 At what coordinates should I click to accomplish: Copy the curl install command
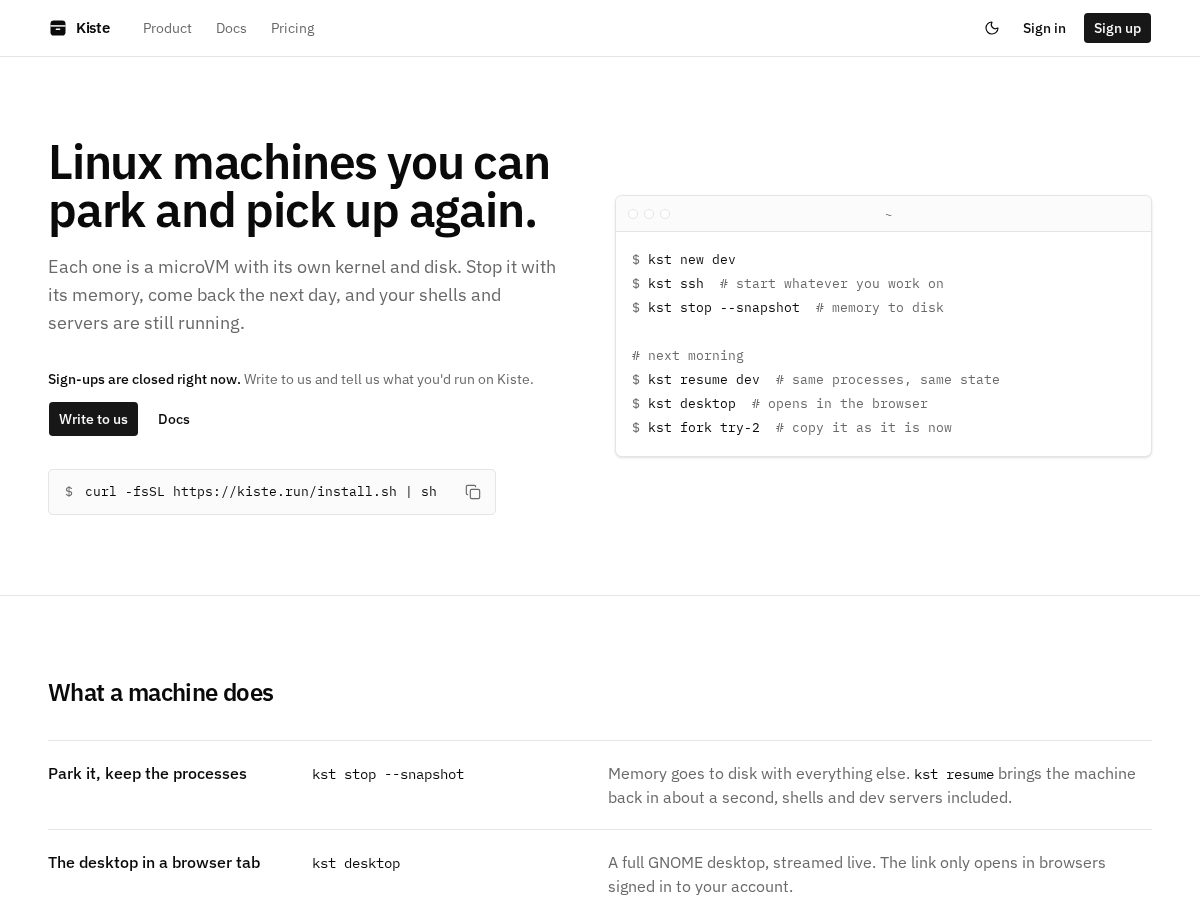point(473,492)
